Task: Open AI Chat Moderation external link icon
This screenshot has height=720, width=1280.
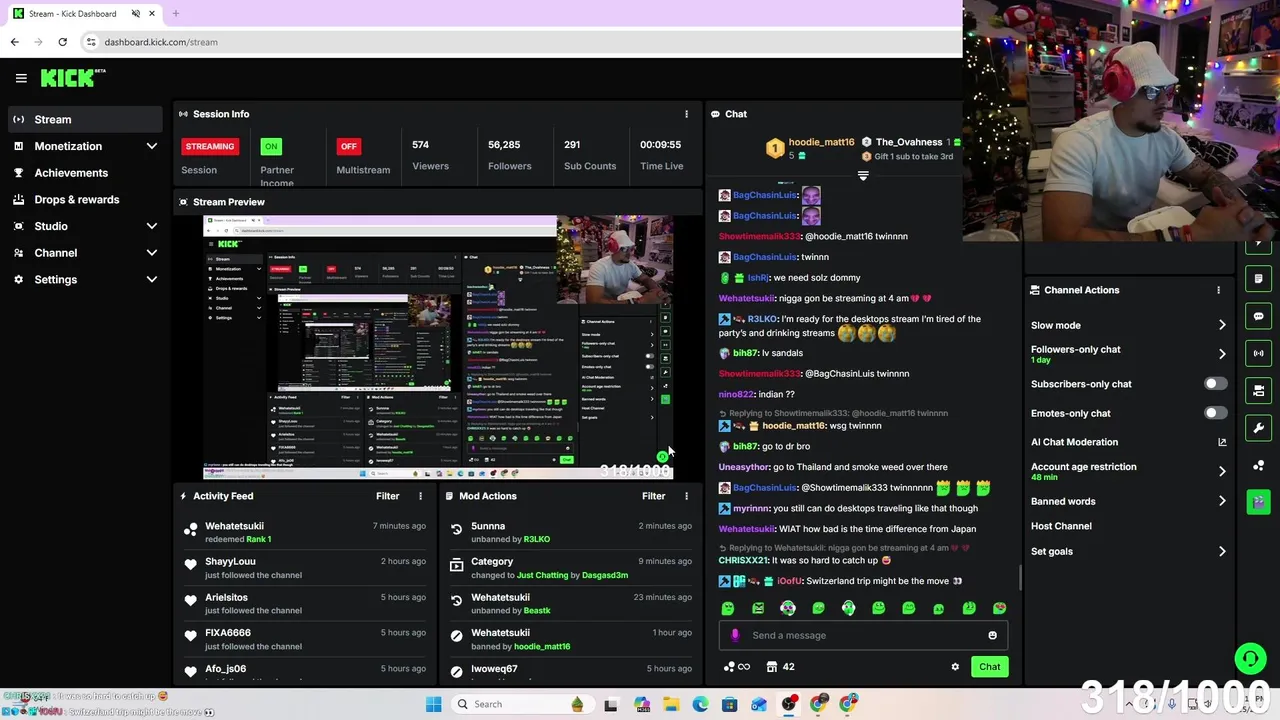Action: pyautogui.click(x=1222, y=442)
